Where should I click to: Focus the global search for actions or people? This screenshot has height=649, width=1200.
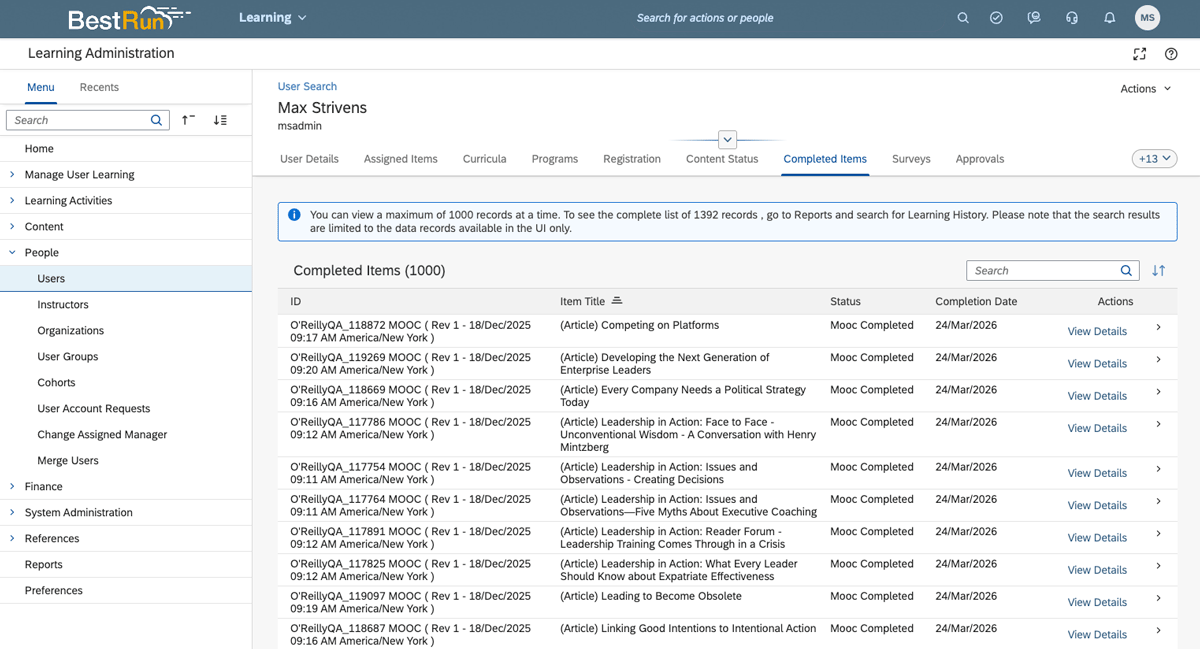[705, 18]
